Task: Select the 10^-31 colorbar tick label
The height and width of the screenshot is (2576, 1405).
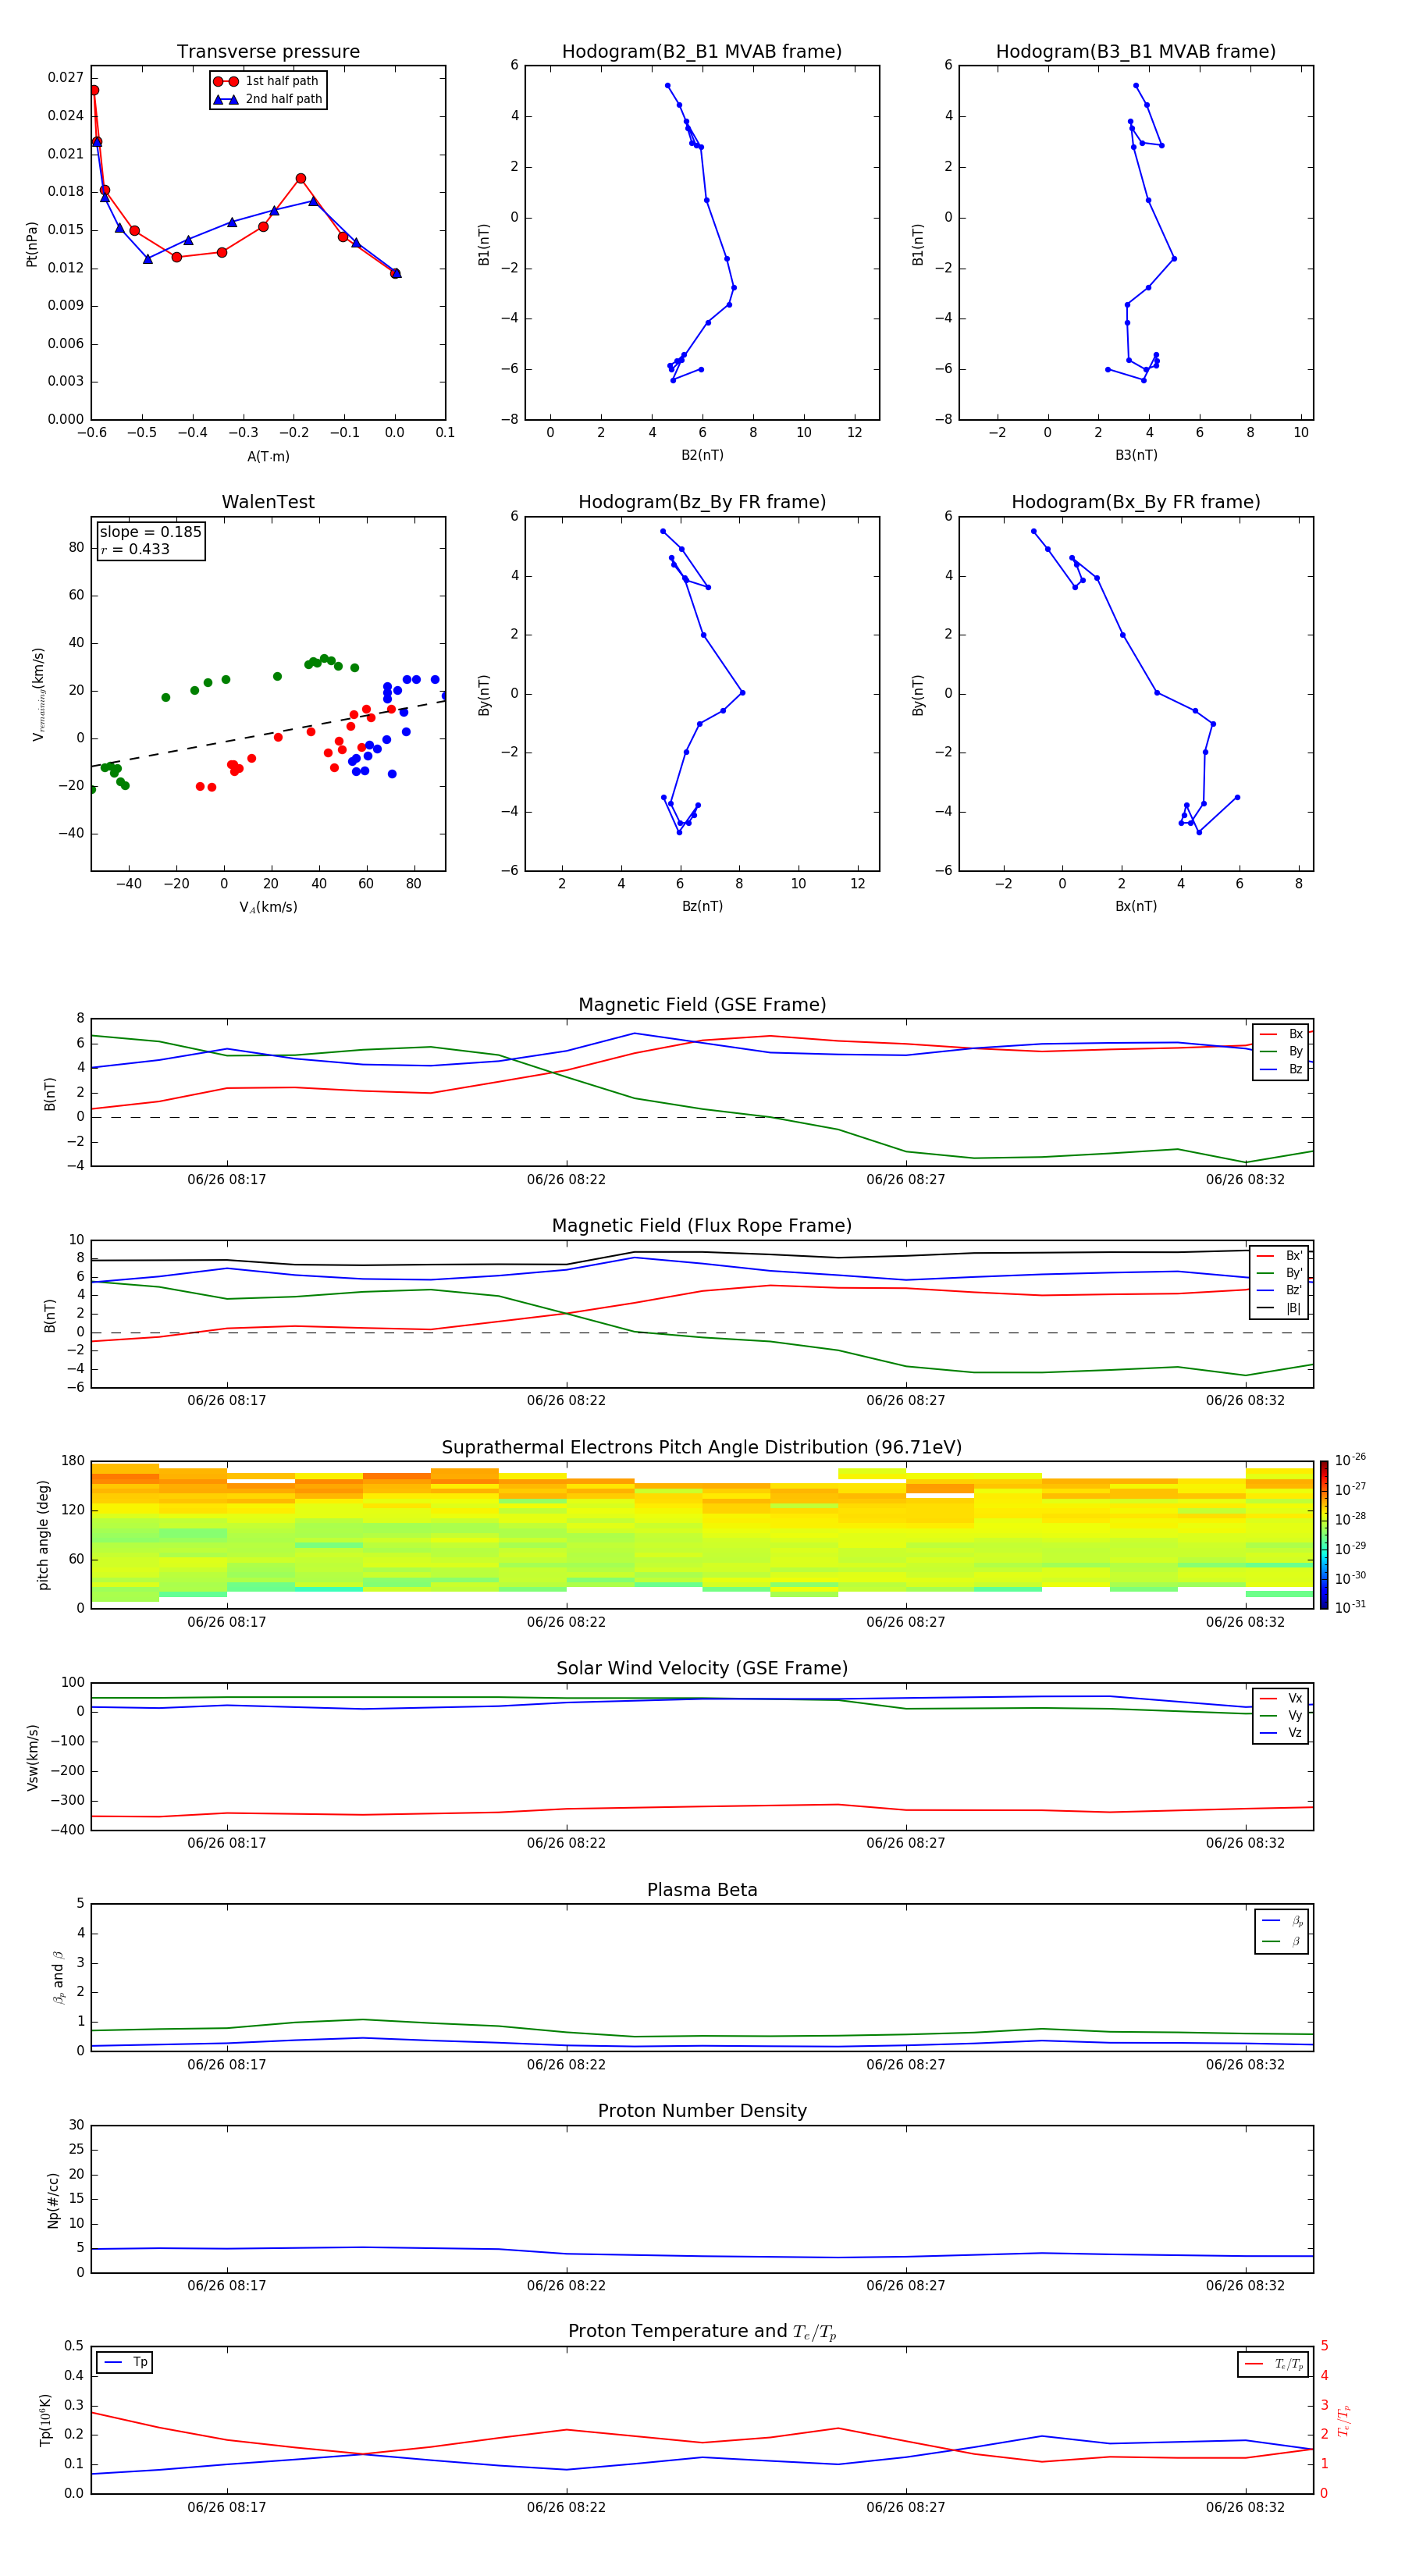Action: tap(1350, 1607)
